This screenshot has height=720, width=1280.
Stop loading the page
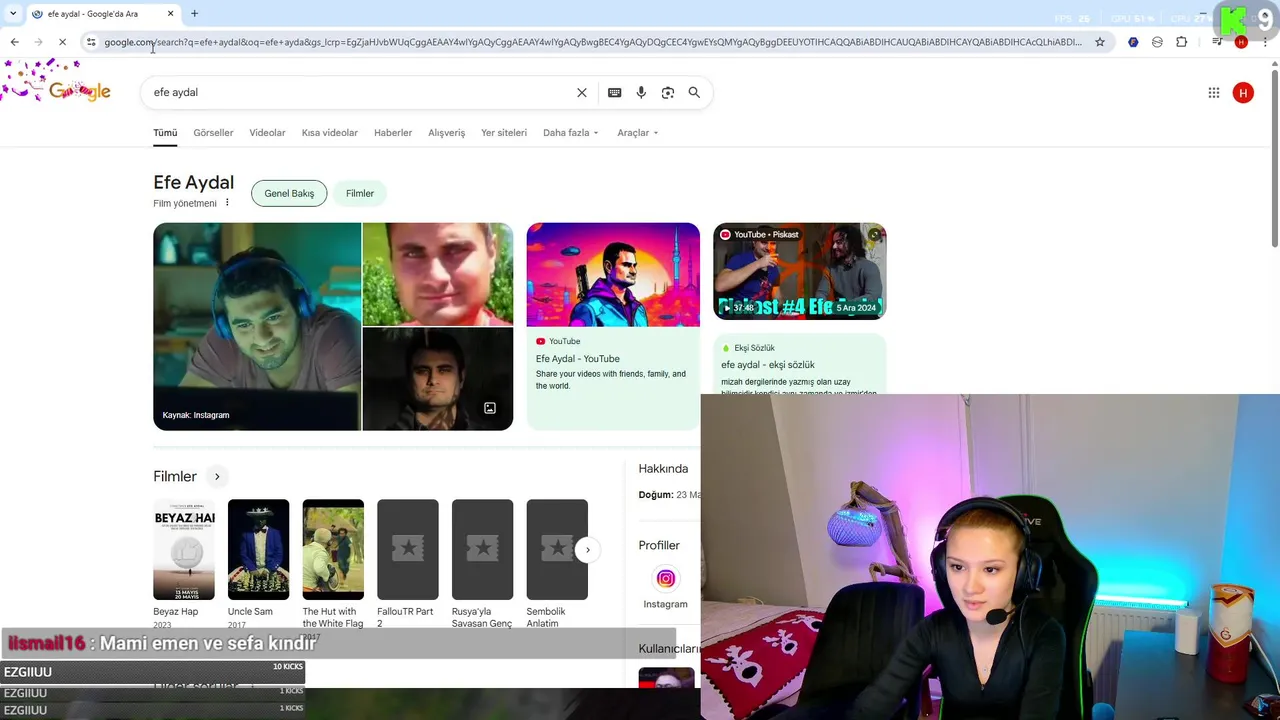62,42
